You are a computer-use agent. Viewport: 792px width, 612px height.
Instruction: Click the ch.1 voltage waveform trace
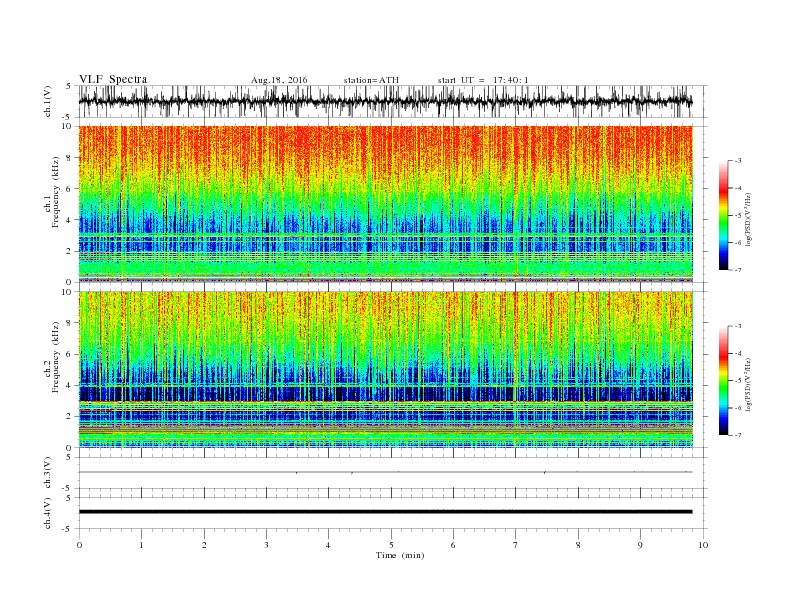point(385,101)
